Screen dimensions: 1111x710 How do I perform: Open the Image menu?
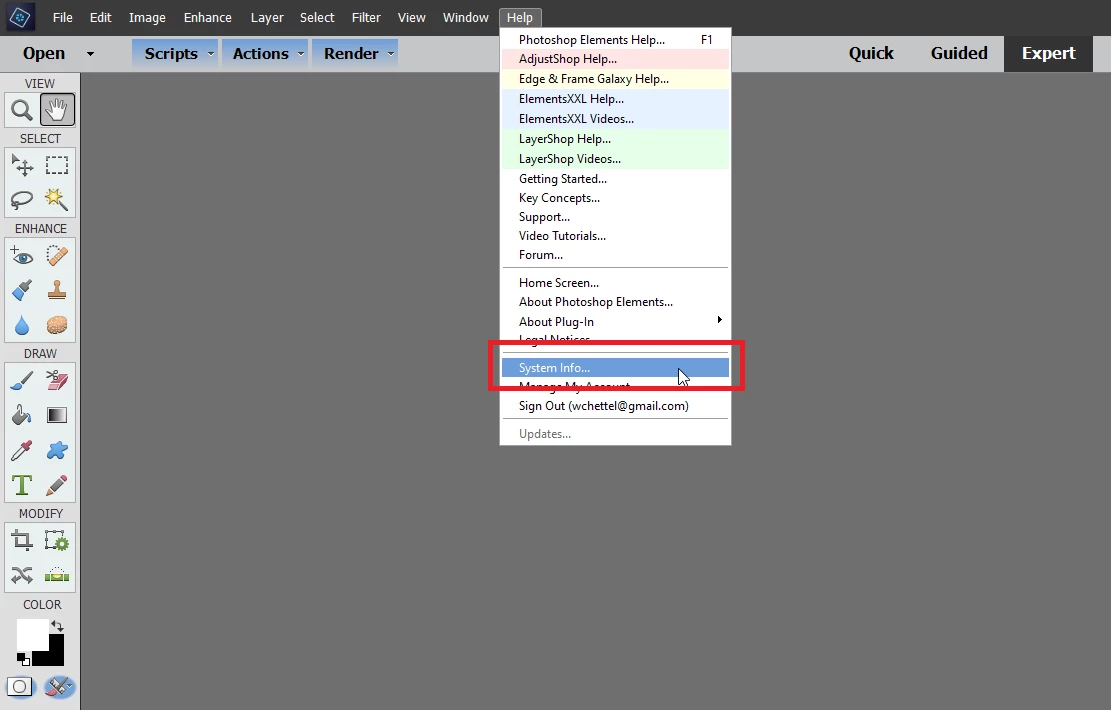[x=147, y=17]
